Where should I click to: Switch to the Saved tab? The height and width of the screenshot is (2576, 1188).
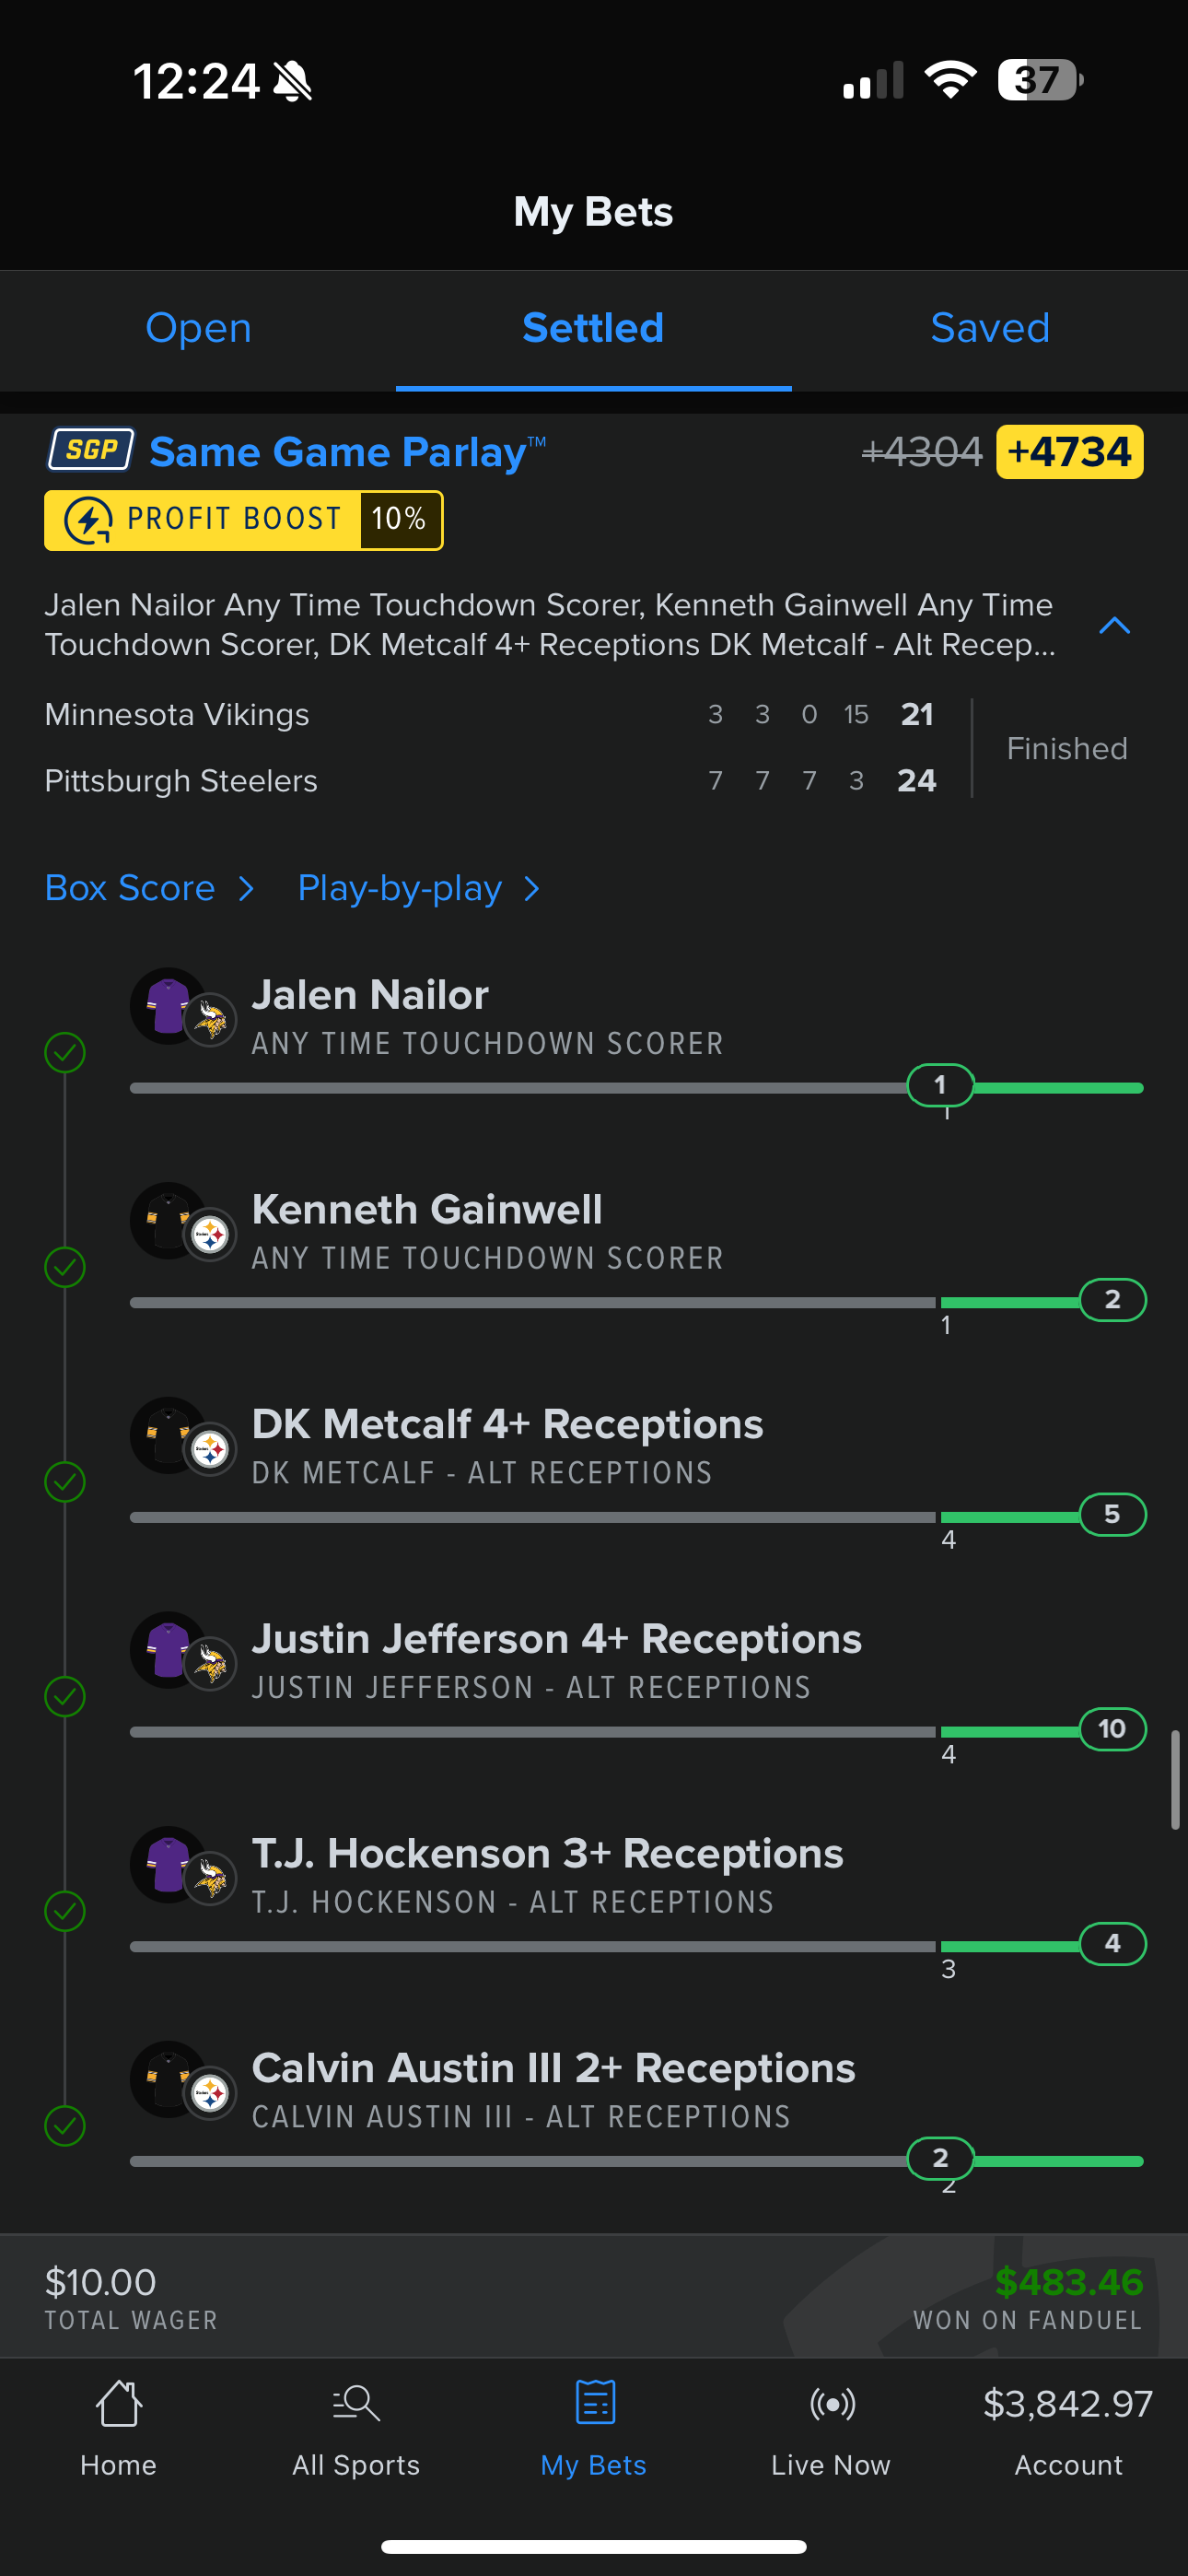[990, 328]
